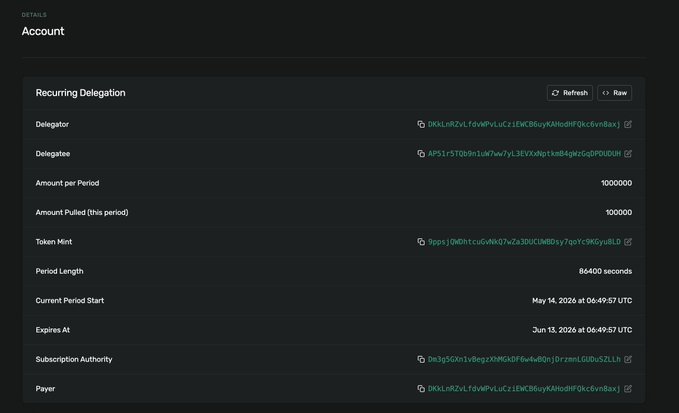Click the Subscription Authority label
Screen dimensions: 679x413
pyautogui.click(x=74, y=359)
